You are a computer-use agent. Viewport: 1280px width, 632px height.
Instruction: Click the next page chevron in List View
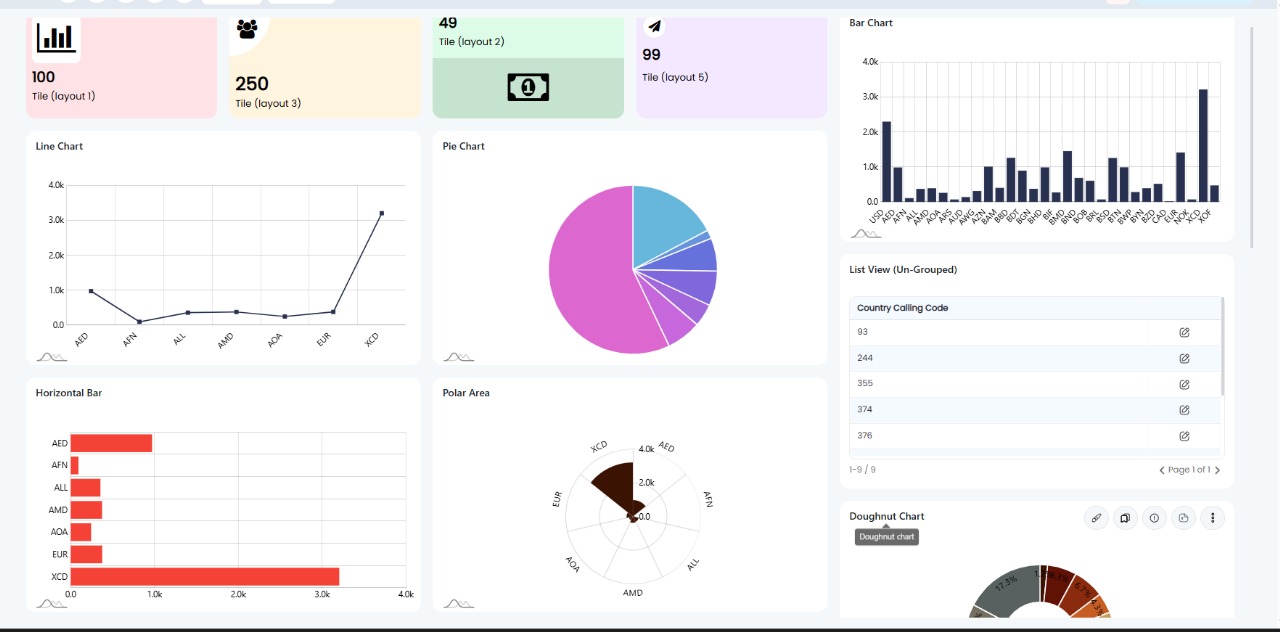[x=1218, y=469]
